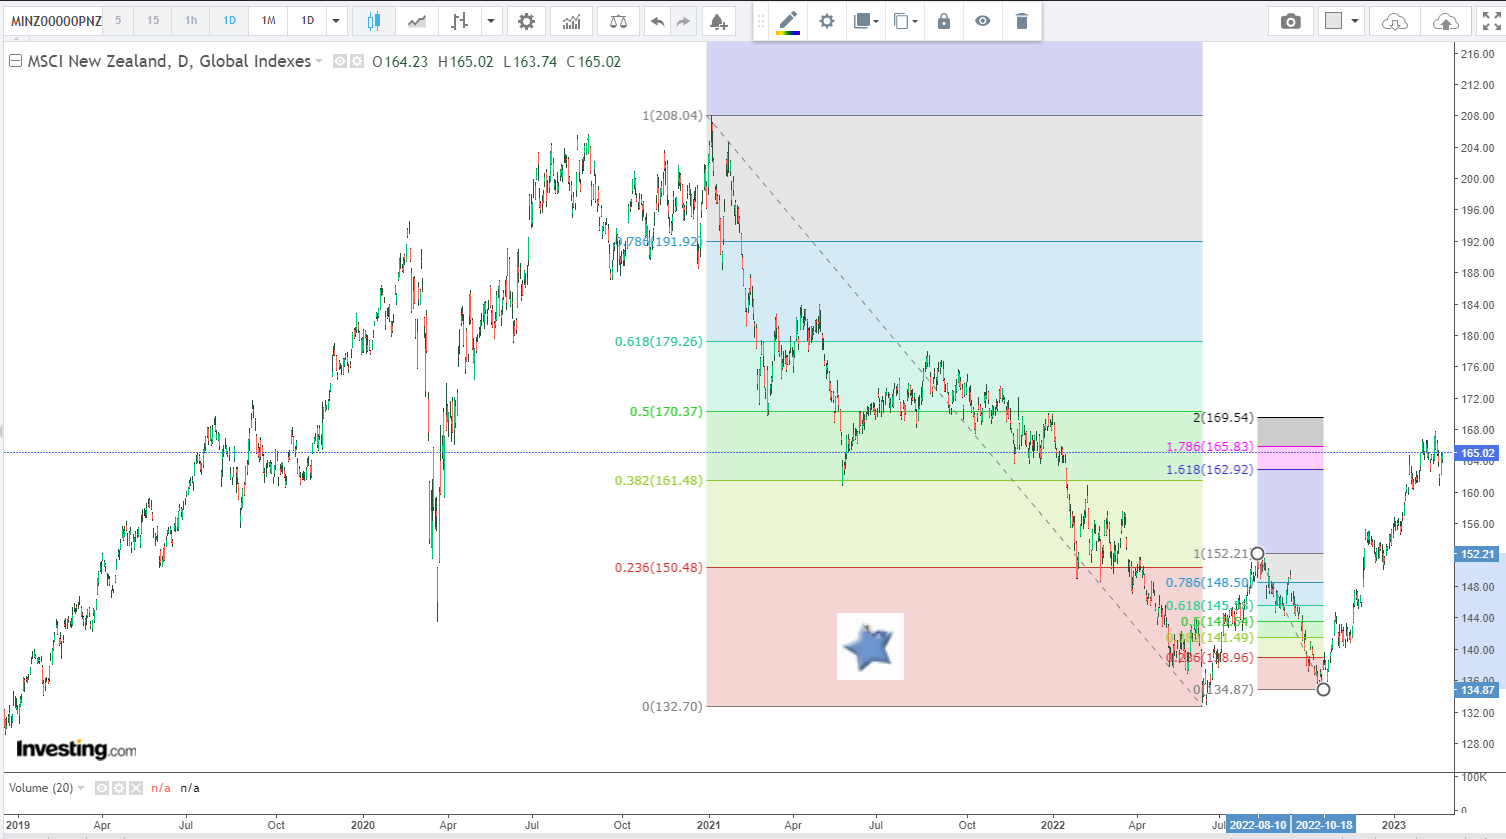
Task: Click the 2(169.54) extension level label
Action: pyautogui.click(x=1223, y=418)
